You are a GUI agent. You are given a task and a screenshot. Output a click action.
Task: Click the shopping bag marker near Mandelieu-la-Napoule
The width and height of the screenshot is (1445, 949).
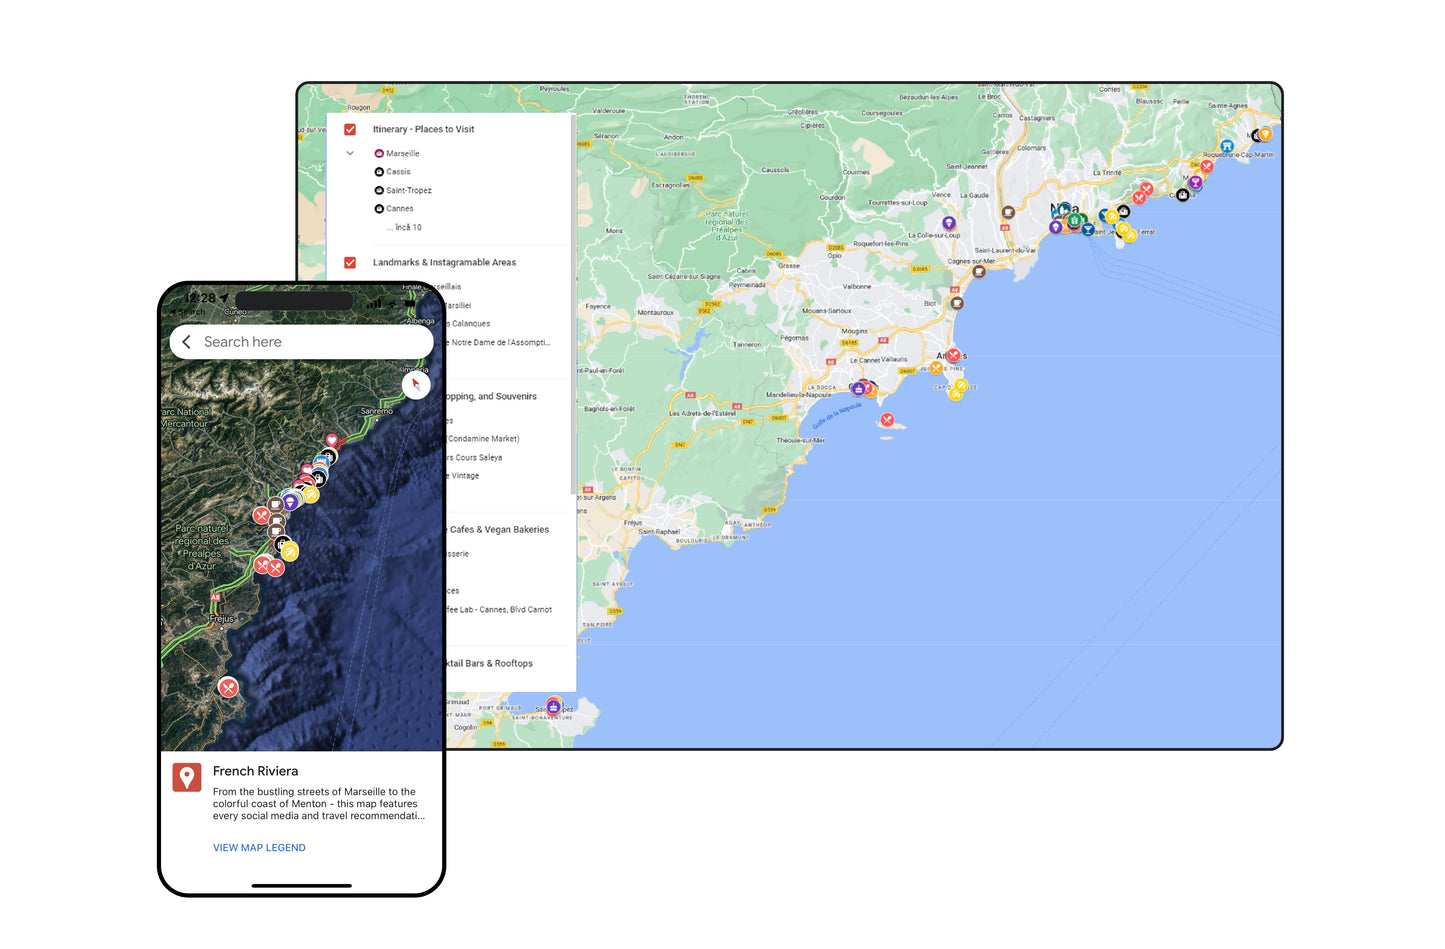point(859,388)
